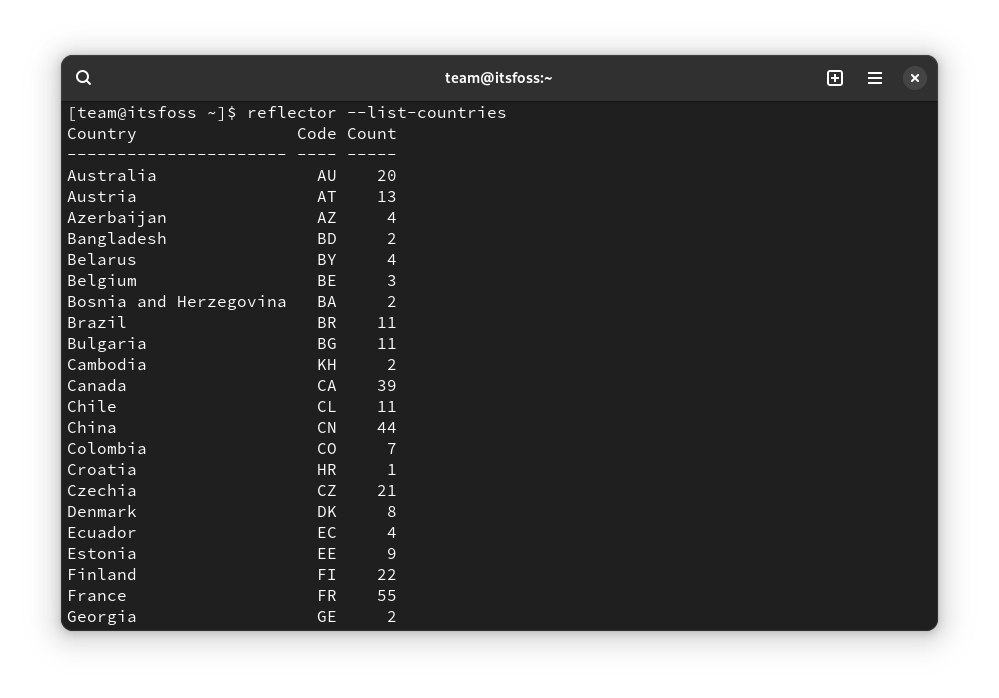Screen dimensions: 999x698
Task: Select the Colombia country name
Action: (x=107, y=449)
